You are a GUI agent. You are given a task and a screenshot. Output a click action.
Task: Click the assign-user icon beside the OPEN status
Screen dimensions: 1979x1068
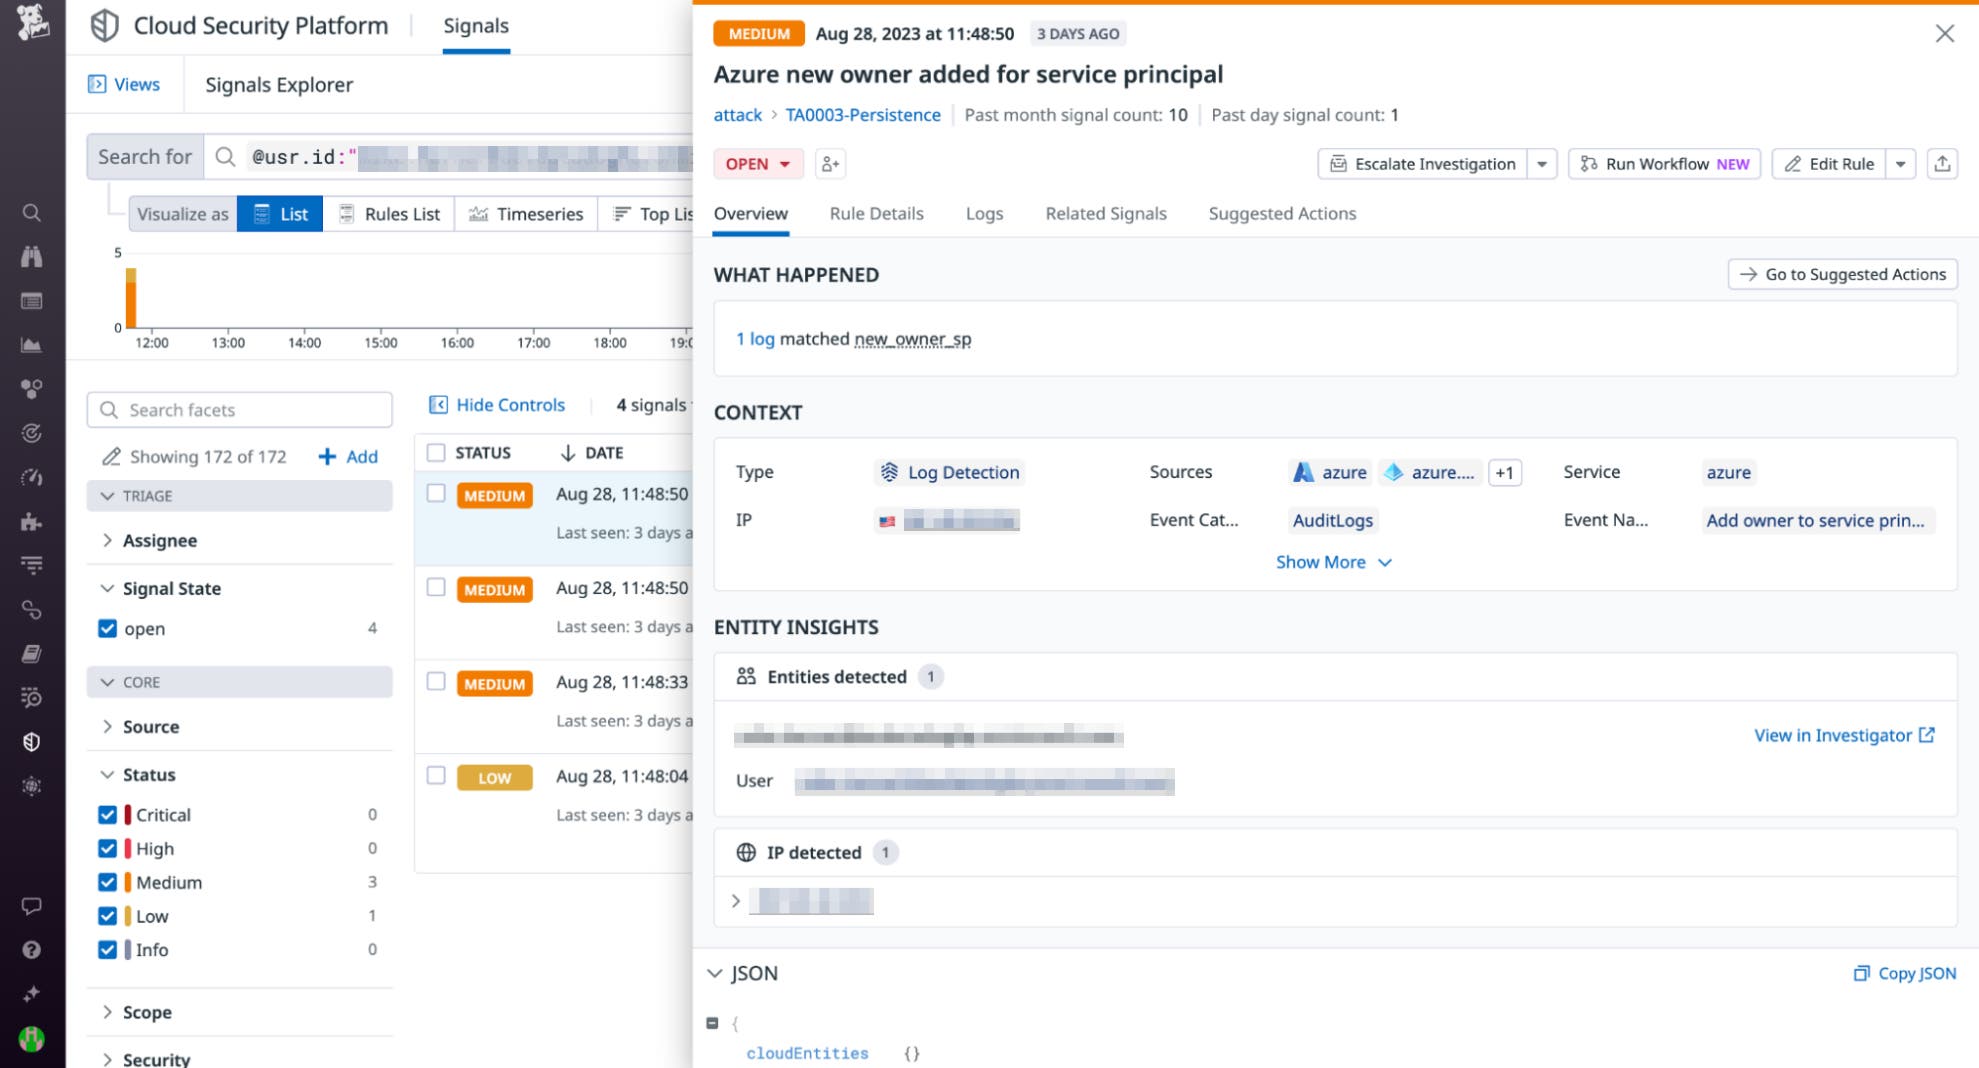point(828,163)
